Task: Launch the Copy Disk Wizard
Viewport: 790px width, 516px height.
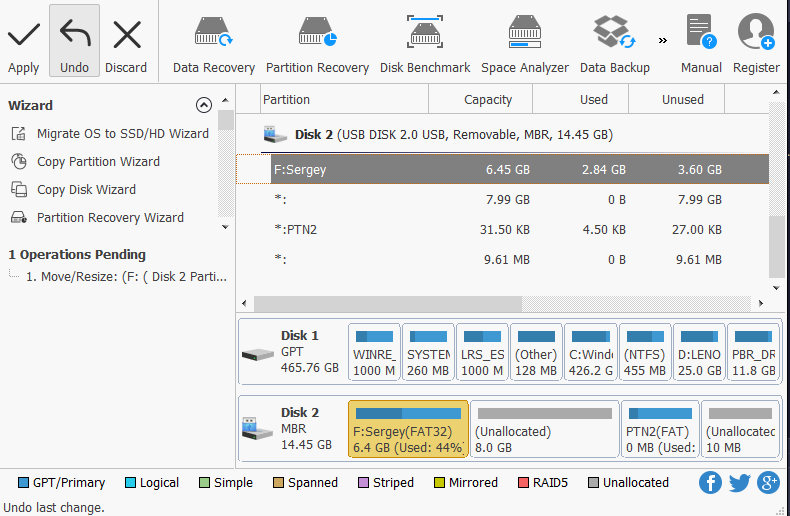Action: coord(74,189)
